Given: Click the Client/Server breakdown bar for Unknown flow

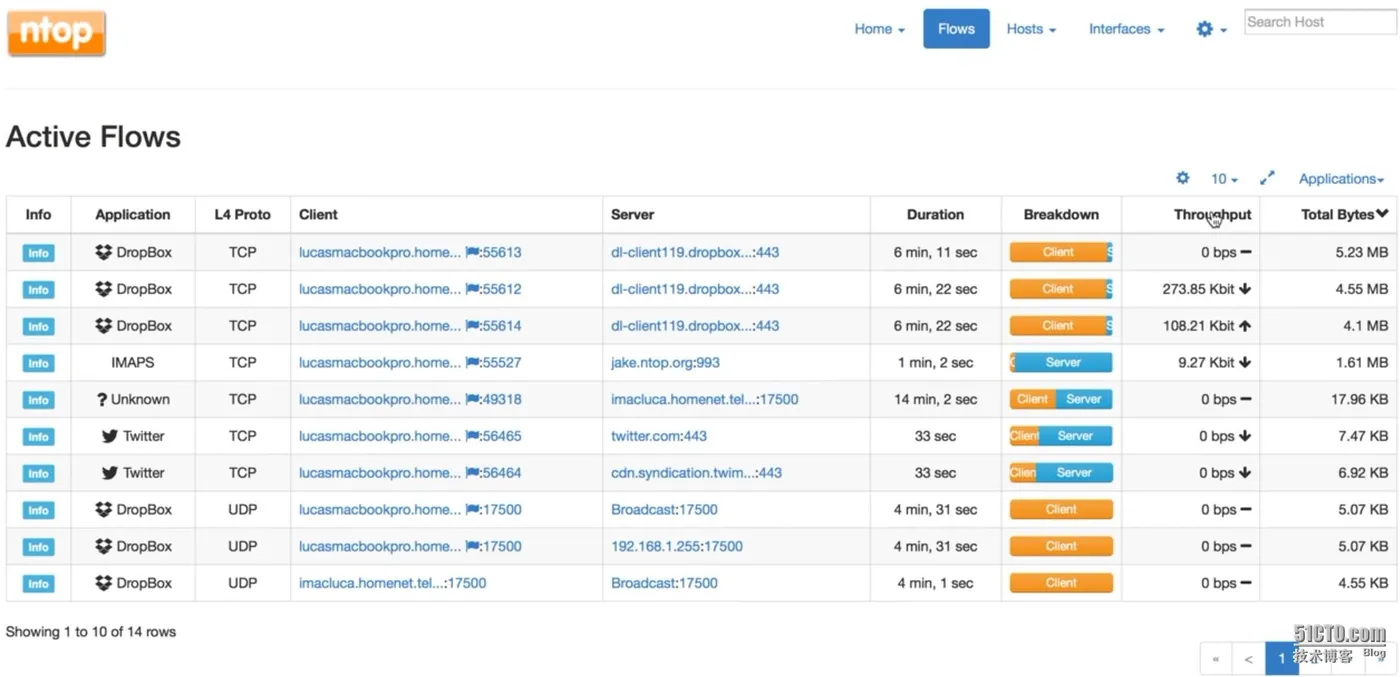Looking at the screenshot, I should (x=1061, y=399).
